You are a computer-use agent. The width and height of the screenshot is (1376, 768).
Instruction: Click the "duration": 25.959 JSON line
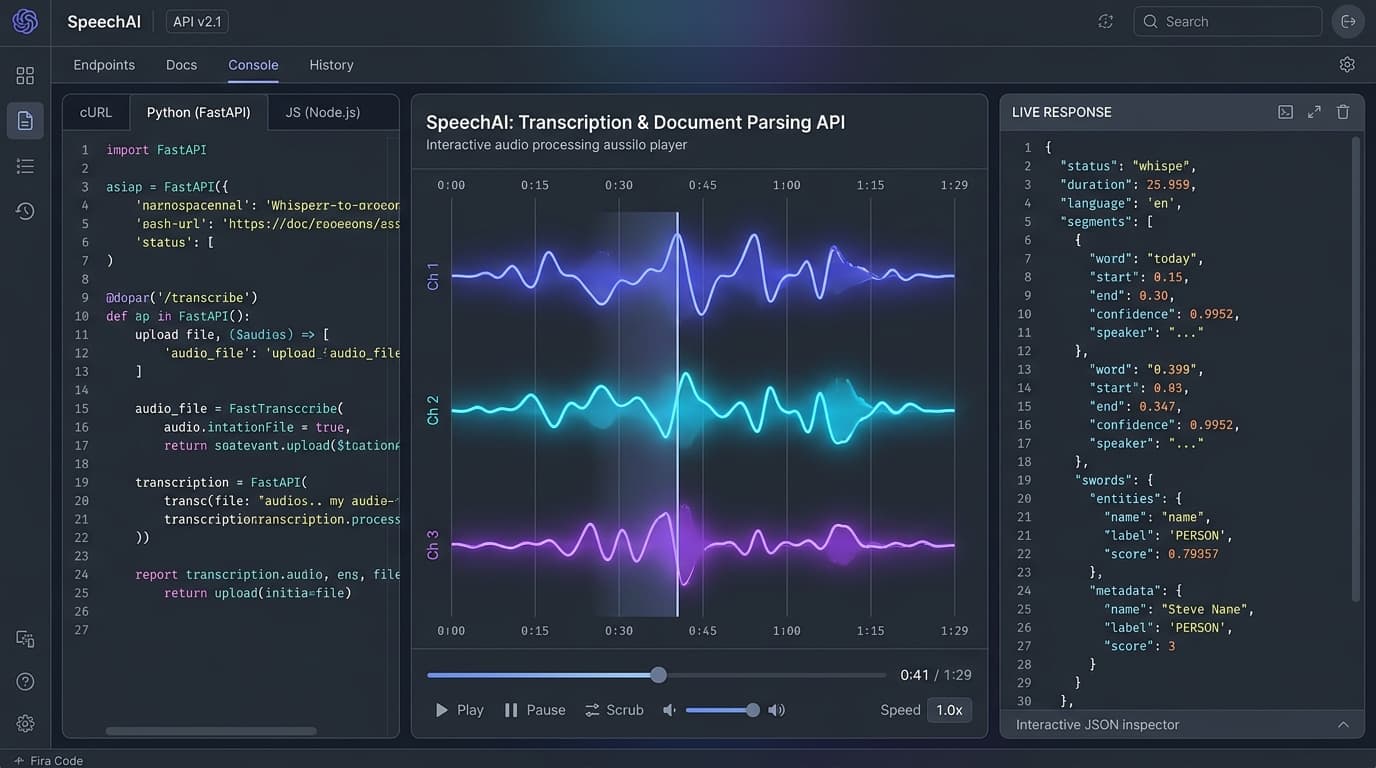[x=1128, y=184]
